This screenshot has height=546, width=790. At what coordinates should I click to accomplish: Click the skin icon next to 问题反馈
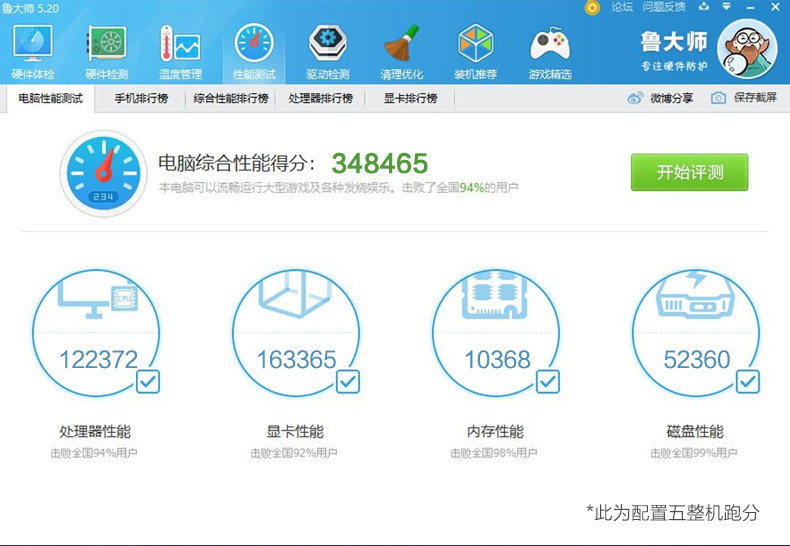[704, 7]
